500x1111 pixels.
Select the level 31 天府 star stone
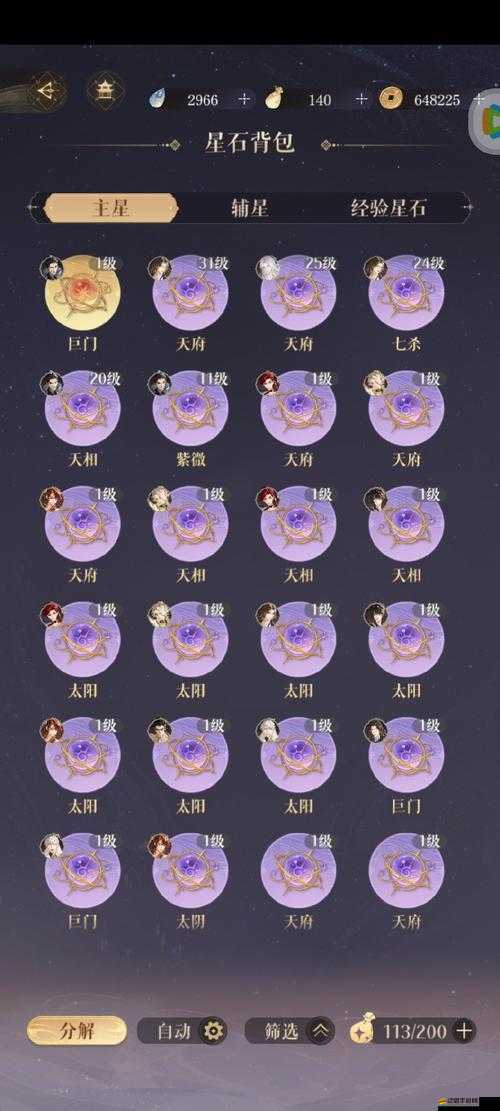coord(190,293)
